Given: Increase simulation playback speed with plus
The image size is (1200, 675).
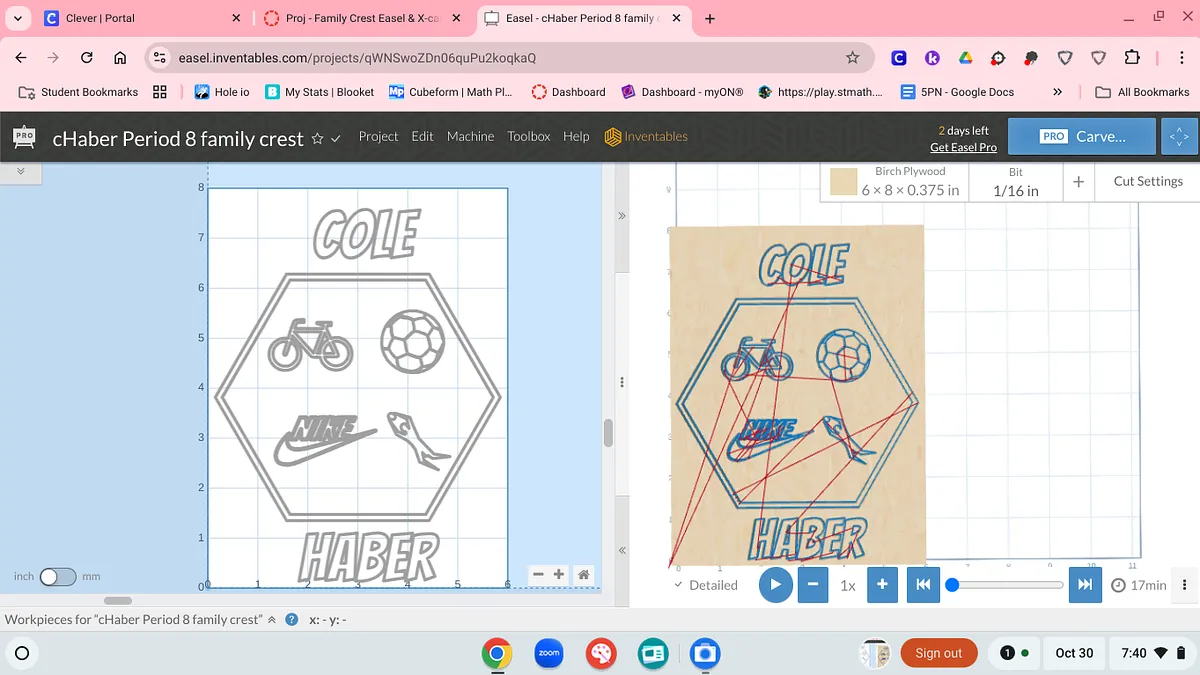Looking at the screenshot, I should [881, 585].
